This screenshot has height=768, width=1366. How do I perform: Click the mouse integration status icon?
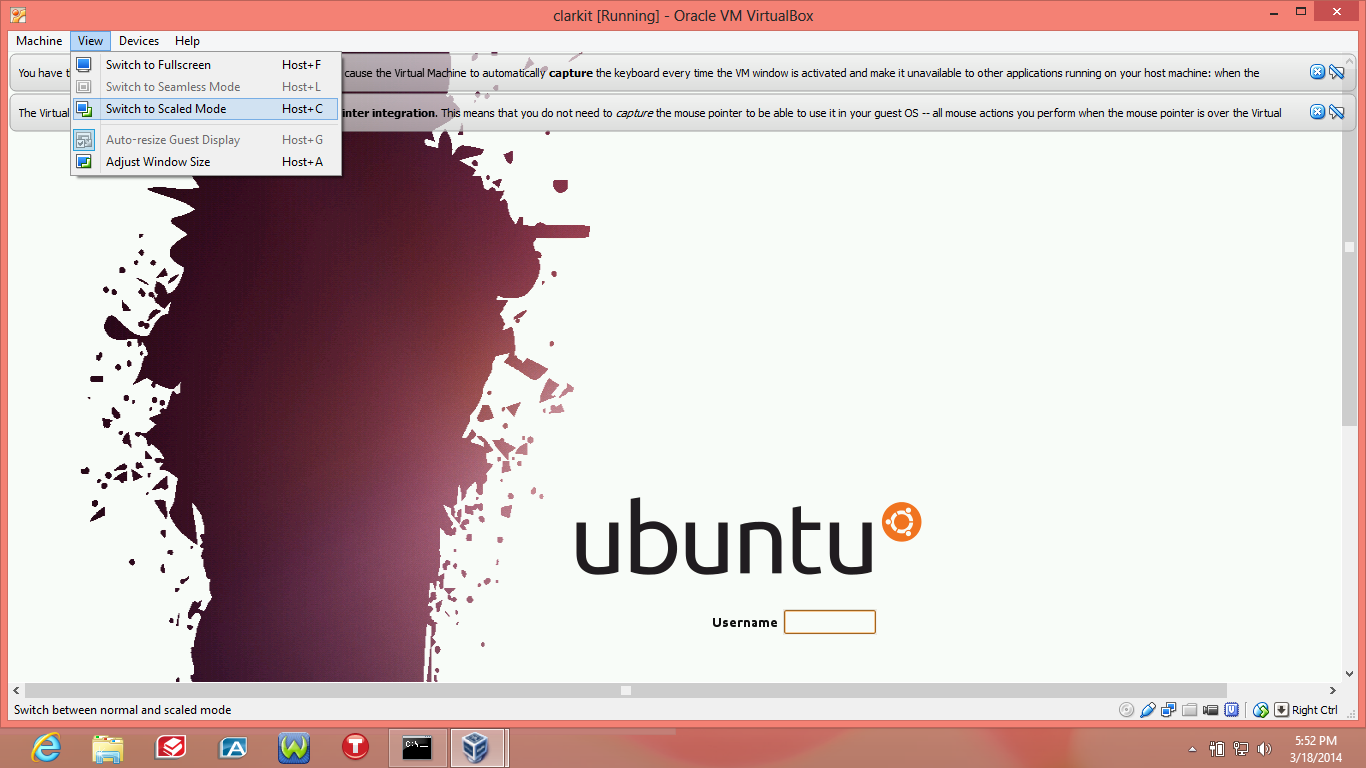click(x=1261, y=710)
